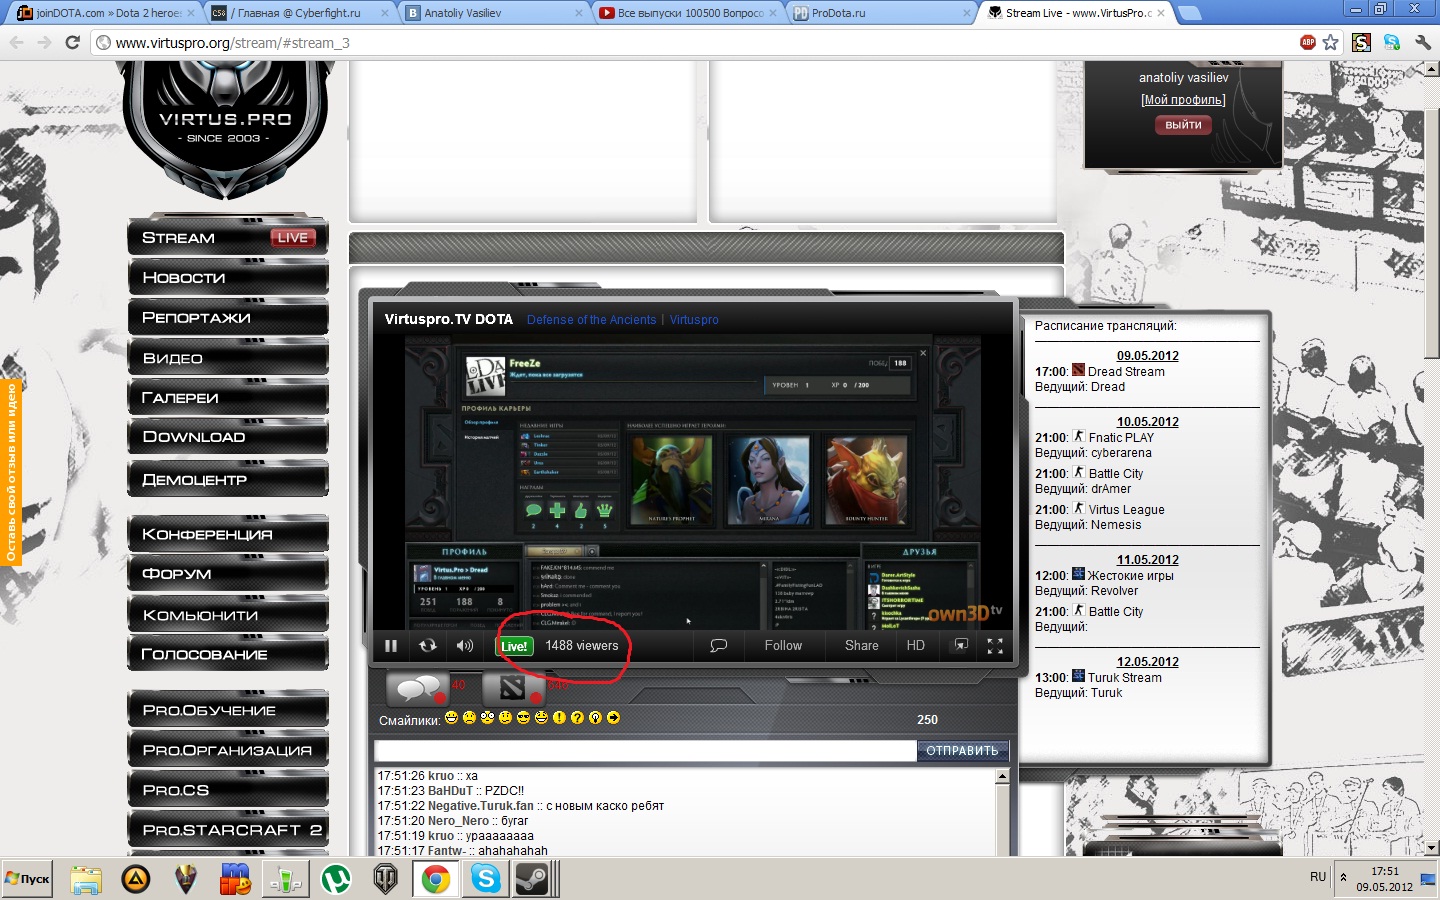Insert the sad face smiley
Screen dimensions: 1440x900
(x=470, y=718)
